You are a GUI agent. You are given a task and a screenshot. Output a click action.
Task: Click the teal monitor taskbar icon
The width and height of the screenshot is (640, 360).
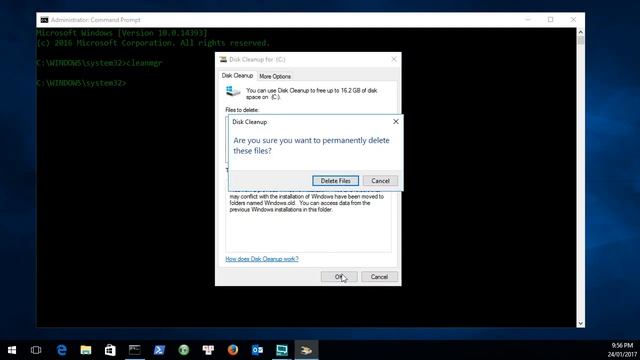282,350
